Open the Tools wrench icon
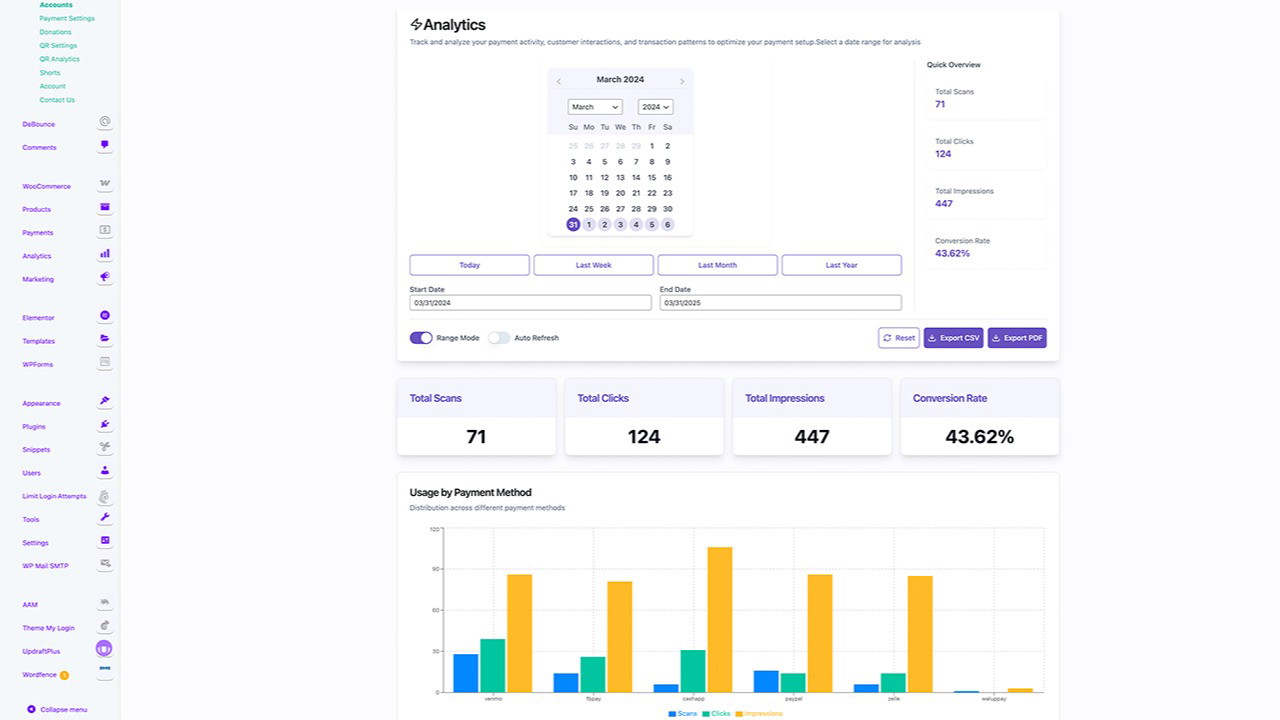 click(104, 518)
